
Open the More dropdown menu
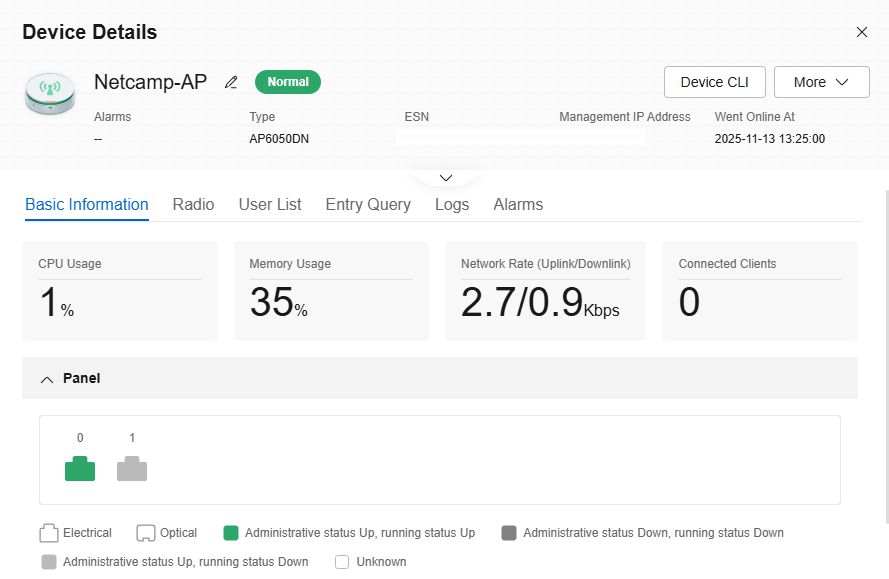[x=820, y=82]
